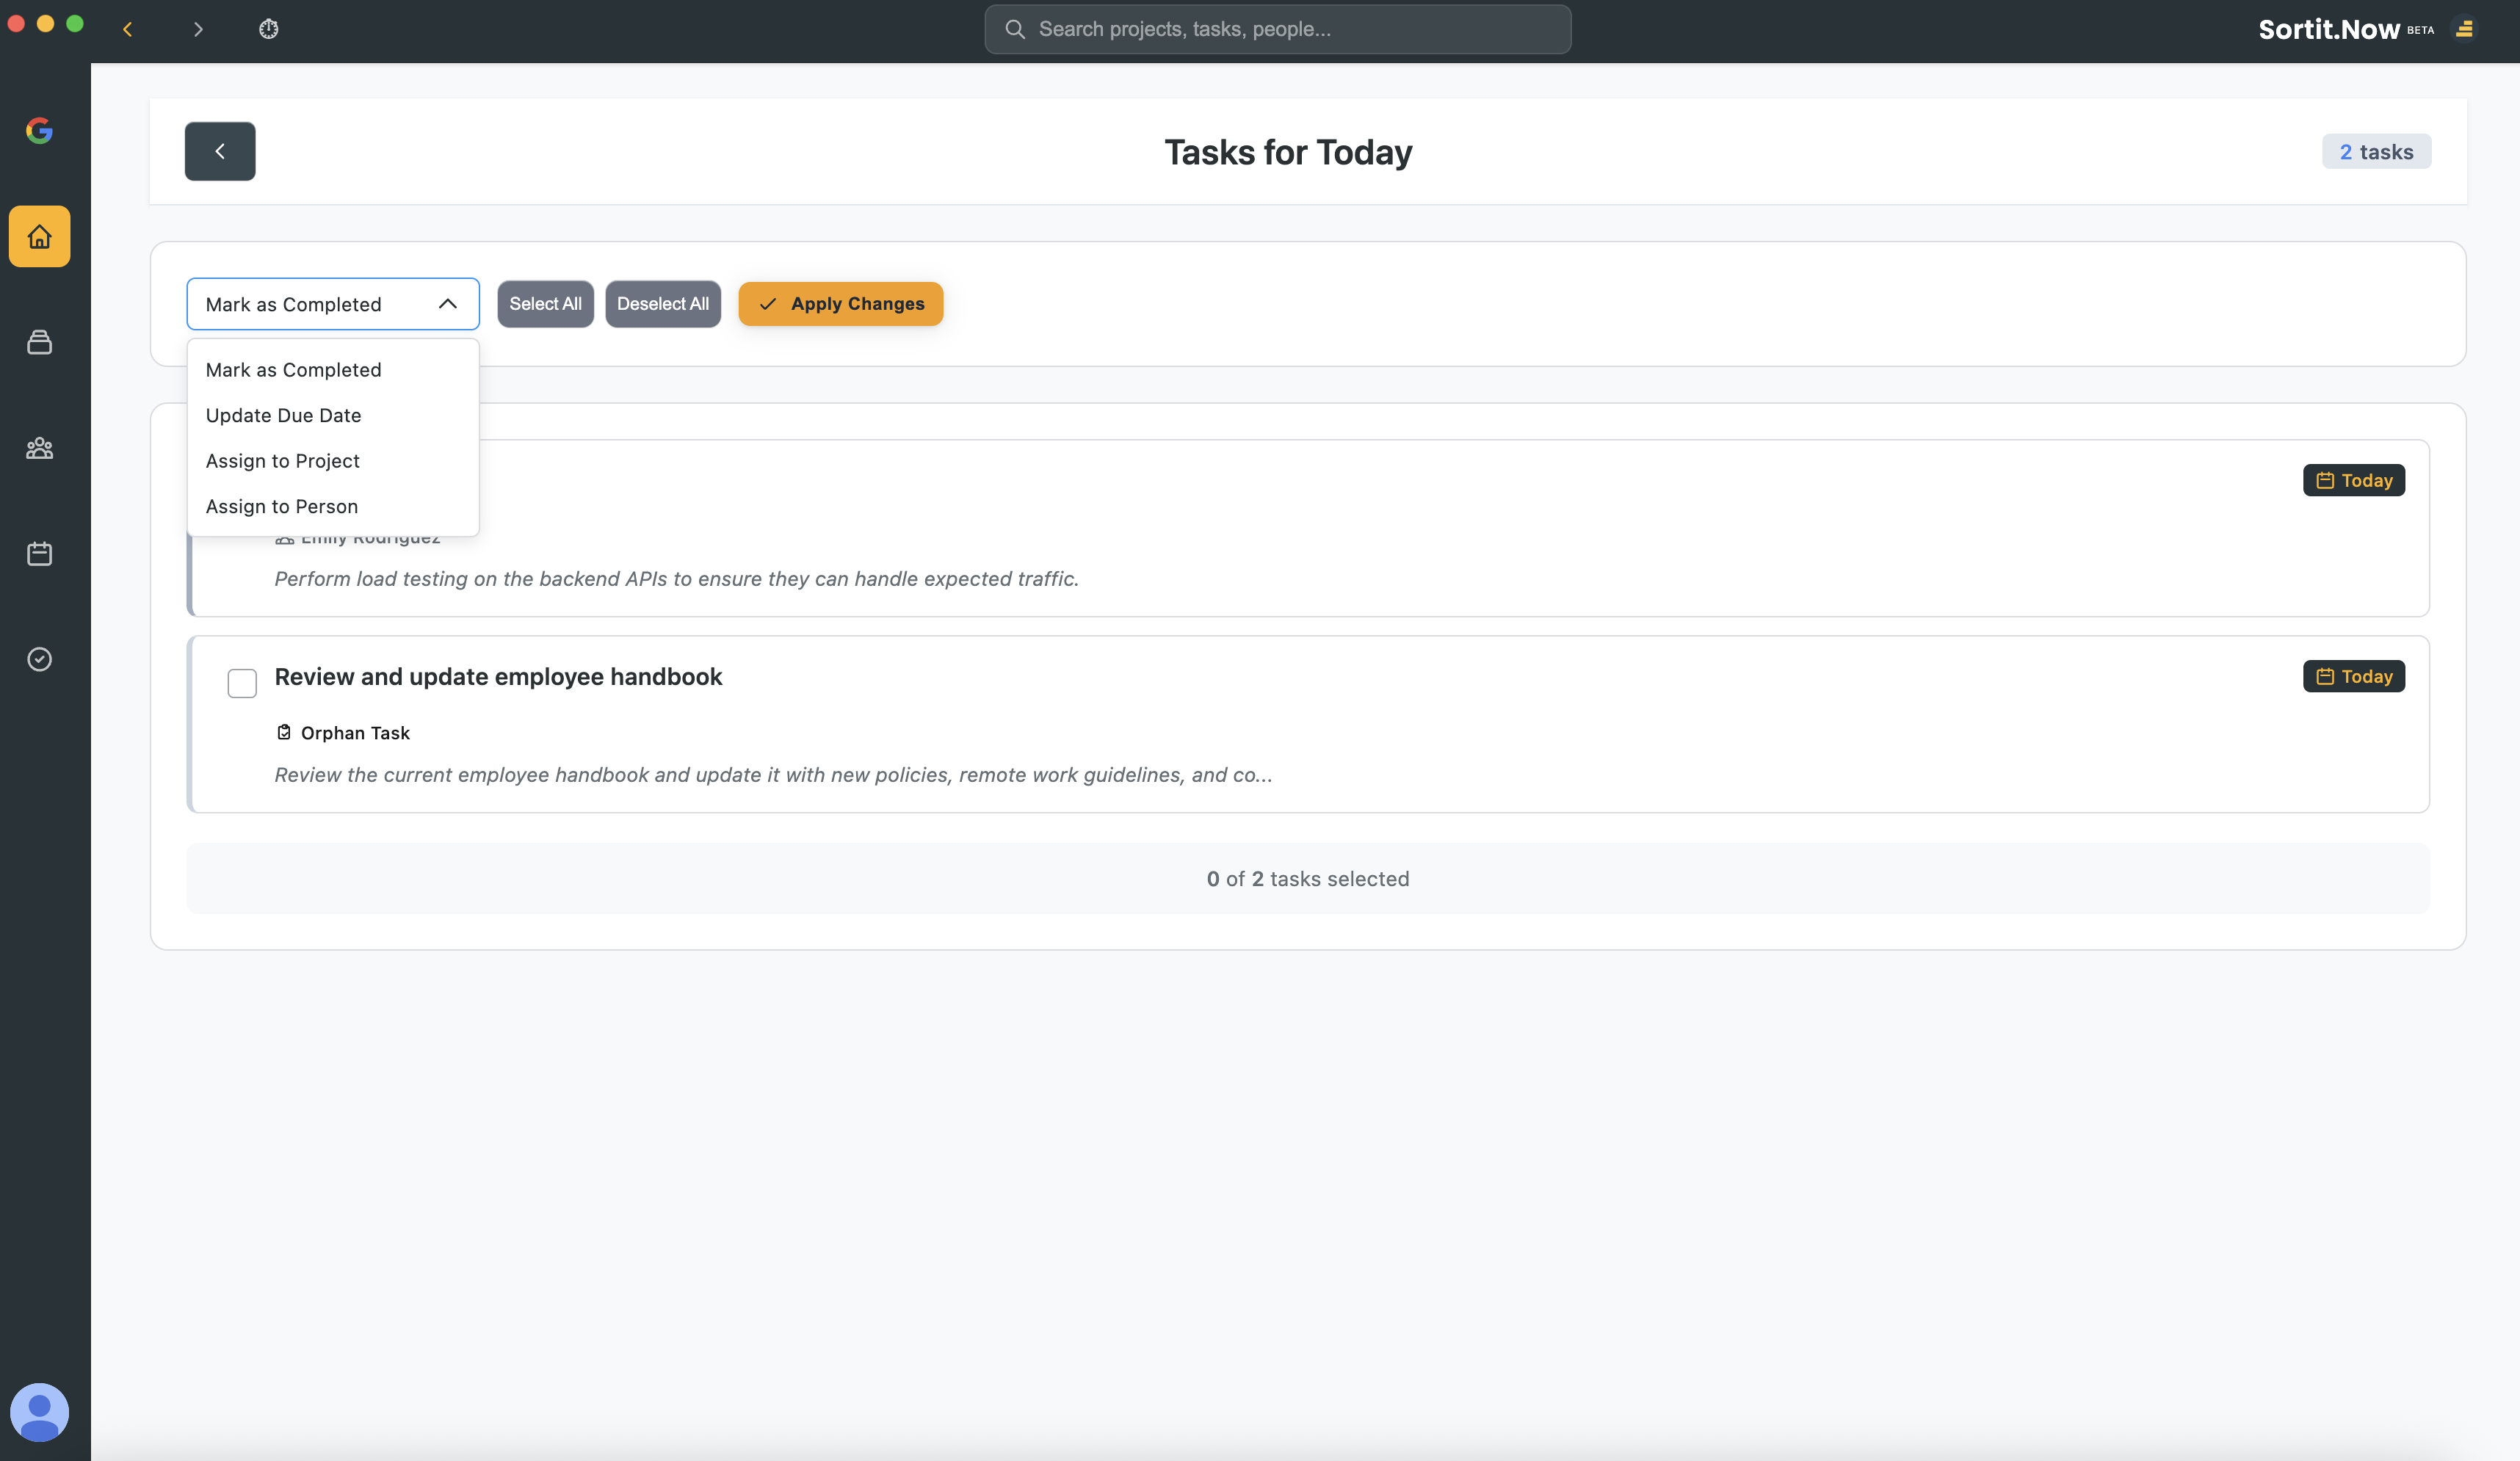Open the People group icon in sidebar
The image size is (2520, 1461).
[x=39, y=448]
